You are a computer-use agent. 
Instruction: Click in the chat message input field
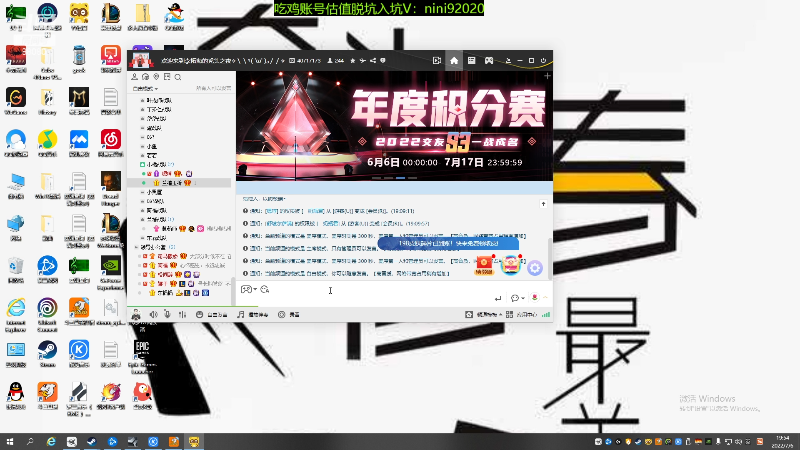[x=367, y=292]
